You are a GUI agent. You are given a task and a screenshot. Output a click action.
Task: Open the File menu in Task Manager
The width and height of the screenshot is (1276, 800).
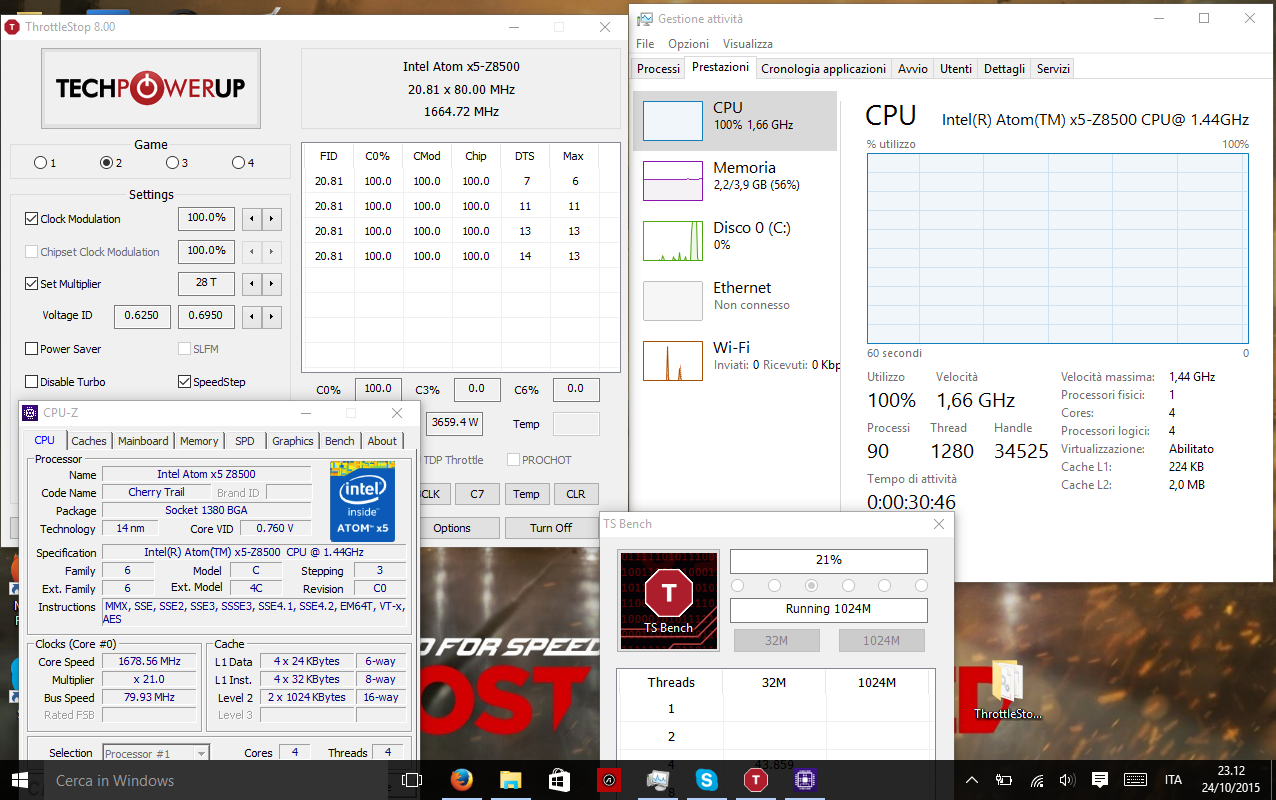(x=645, y=44)
